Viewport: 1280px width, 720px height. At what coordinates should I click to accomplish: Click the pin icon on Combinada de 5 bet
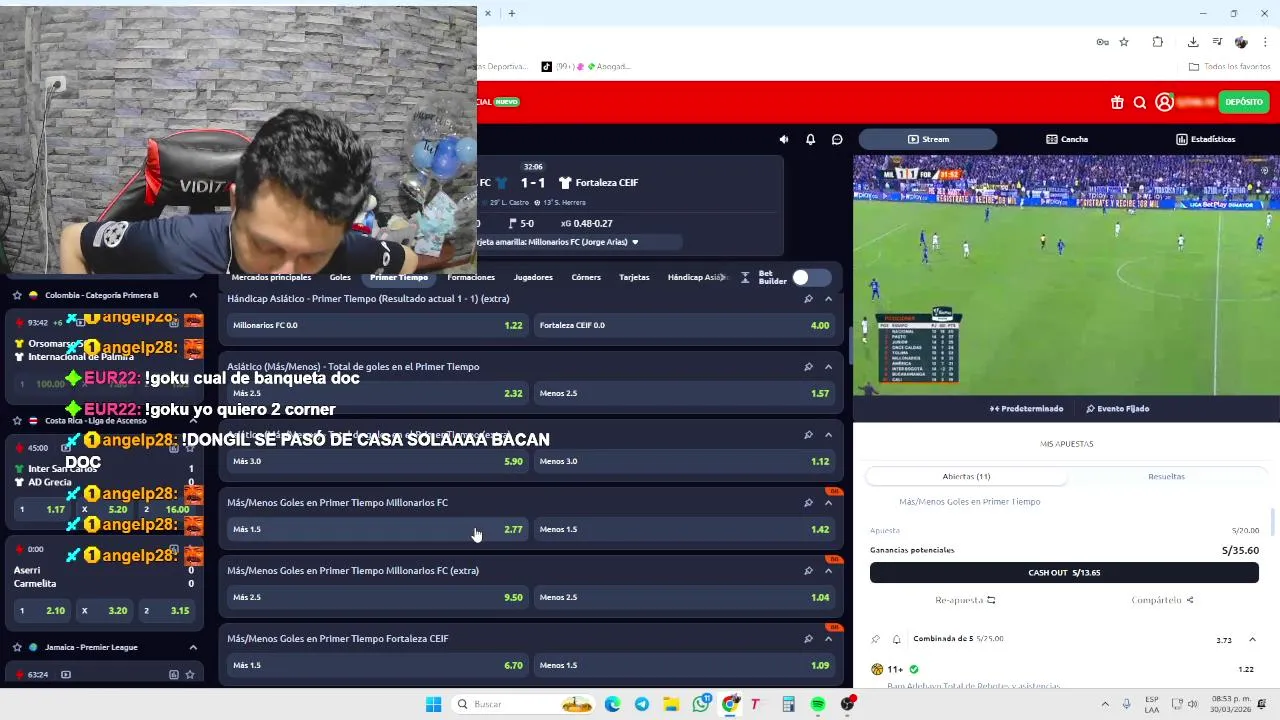click(876, 639)
